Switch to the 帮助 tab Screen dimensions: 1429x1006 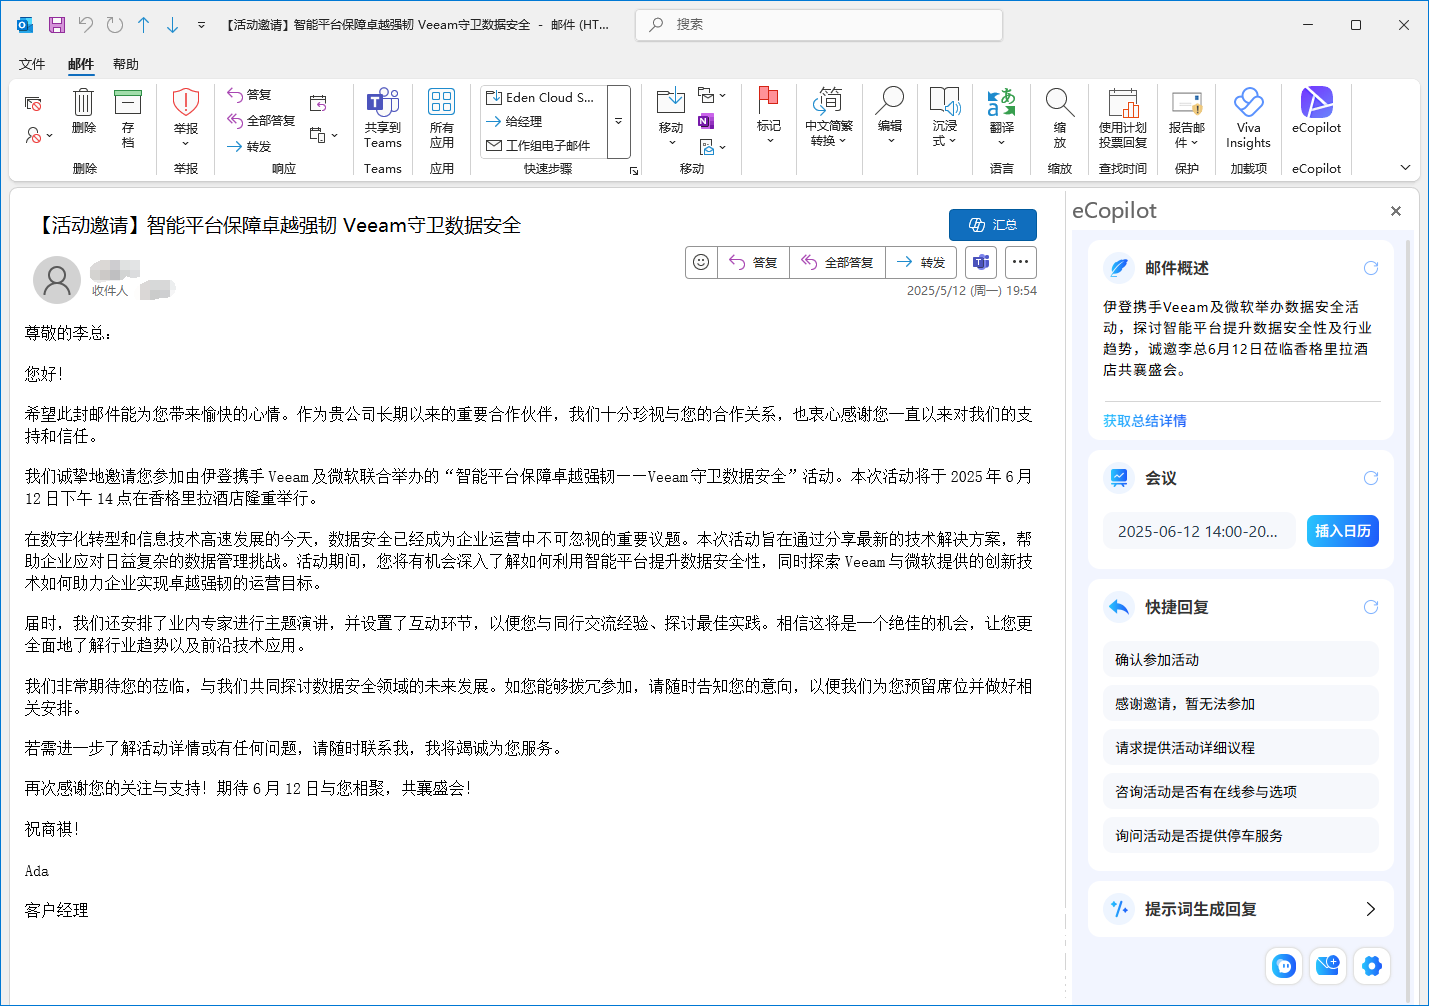click(x=125, y=63)
